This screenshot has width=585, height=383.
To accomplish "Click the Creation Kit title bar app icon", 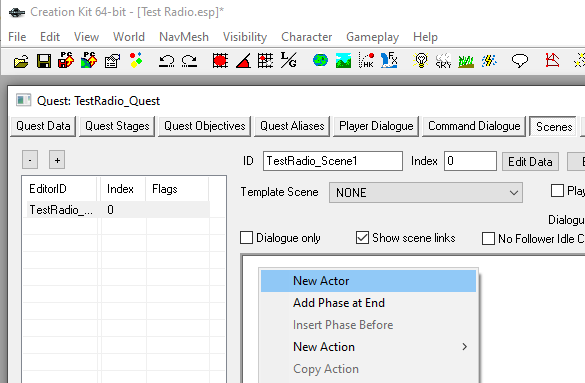I will (17, 12).
